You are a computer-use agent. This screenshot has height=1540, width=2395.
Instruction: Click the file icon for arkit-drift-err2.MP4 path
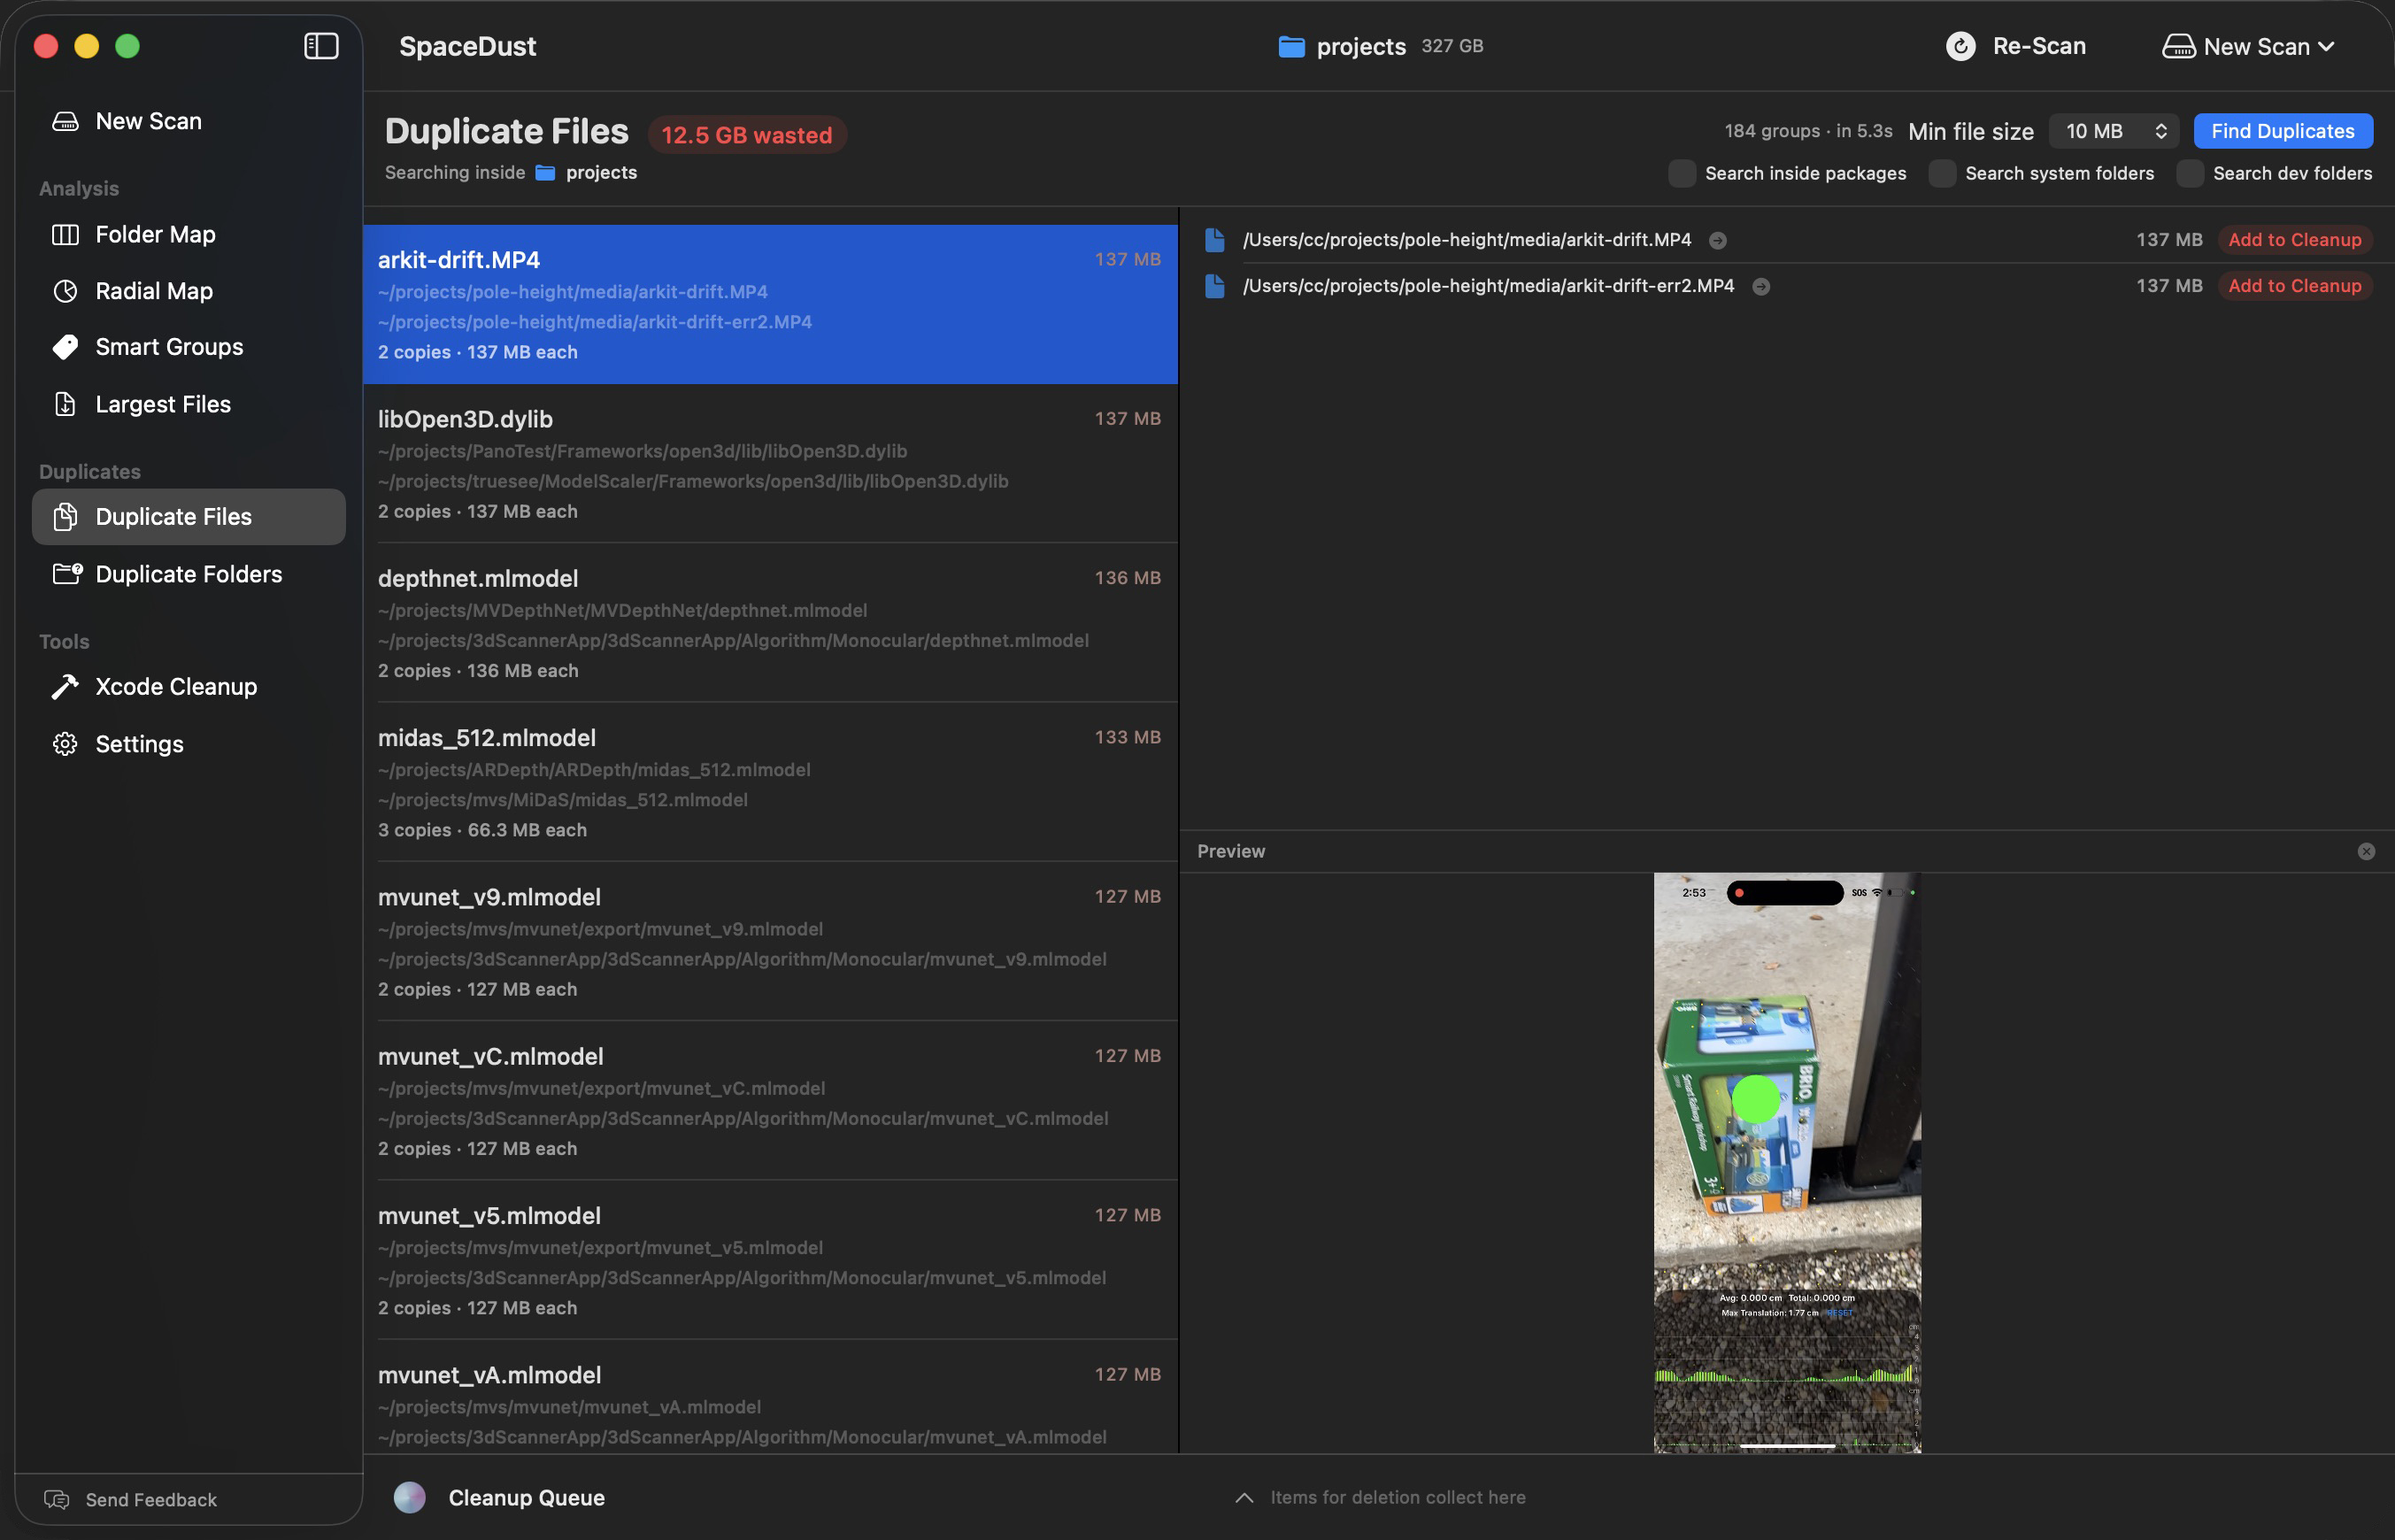pyautogui.click(x=1215, y=286)
